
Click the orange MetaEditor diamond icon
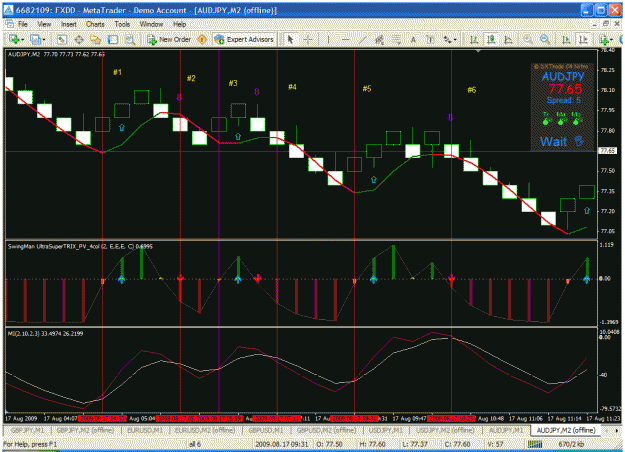click(x=202, y=39)
